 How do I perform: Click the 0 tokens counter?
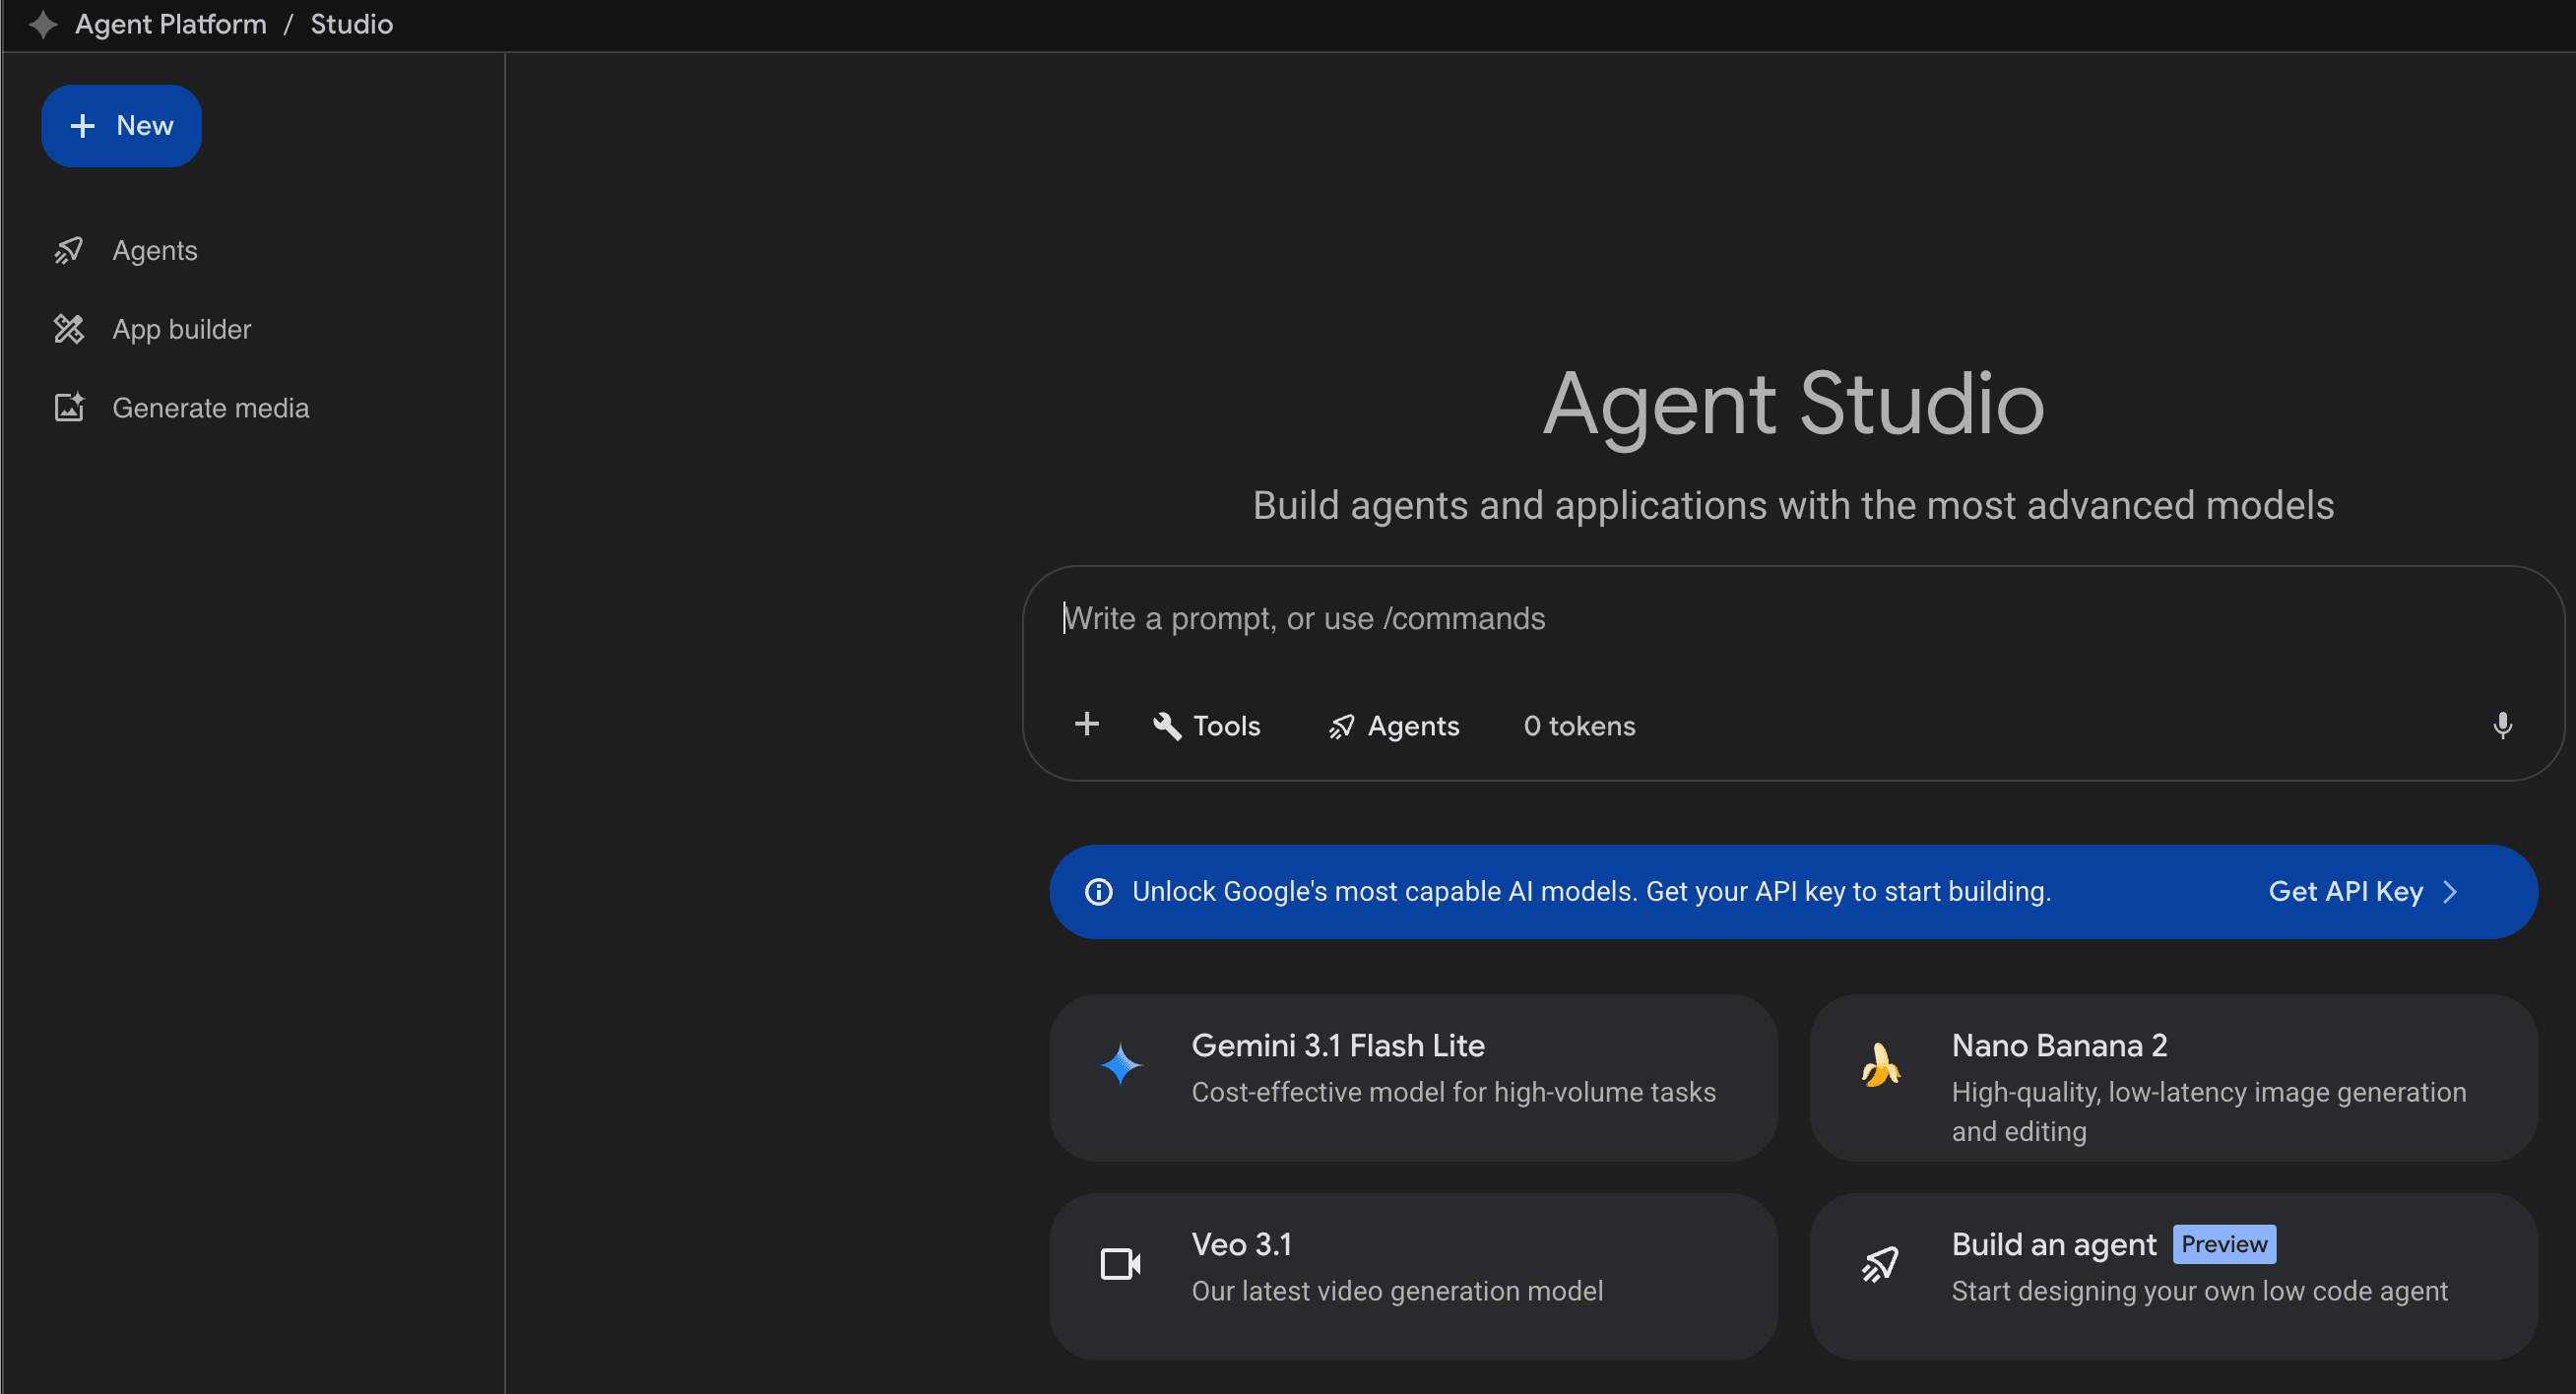click(1579, 726)
